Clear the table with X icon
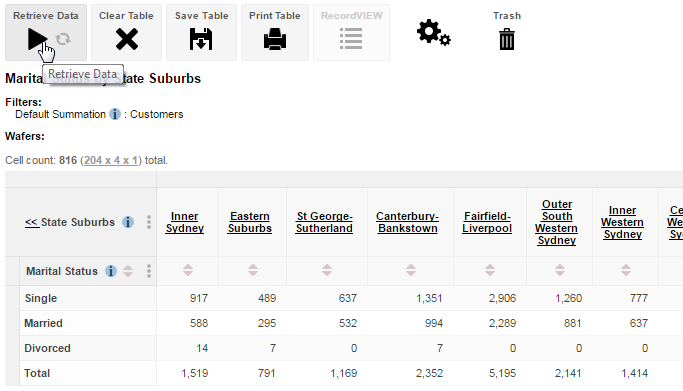Screen dimensions: 683x391 (x=127, y=39)
